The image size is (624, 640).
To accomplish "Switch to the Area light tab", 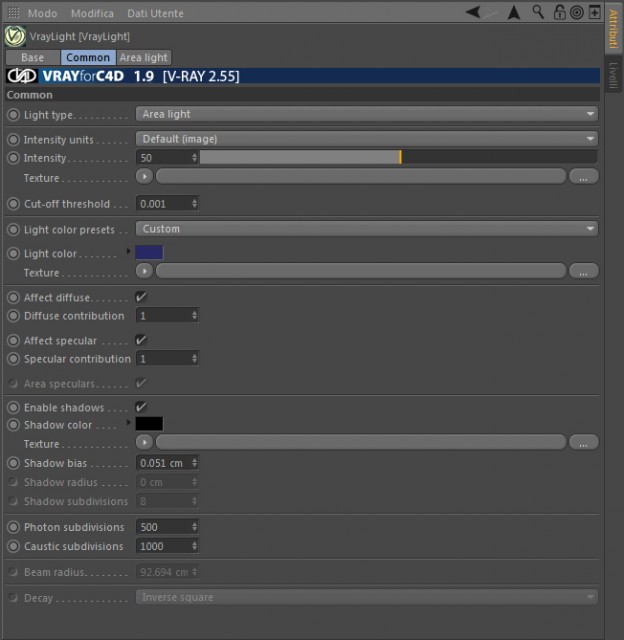I will [144, 58].
